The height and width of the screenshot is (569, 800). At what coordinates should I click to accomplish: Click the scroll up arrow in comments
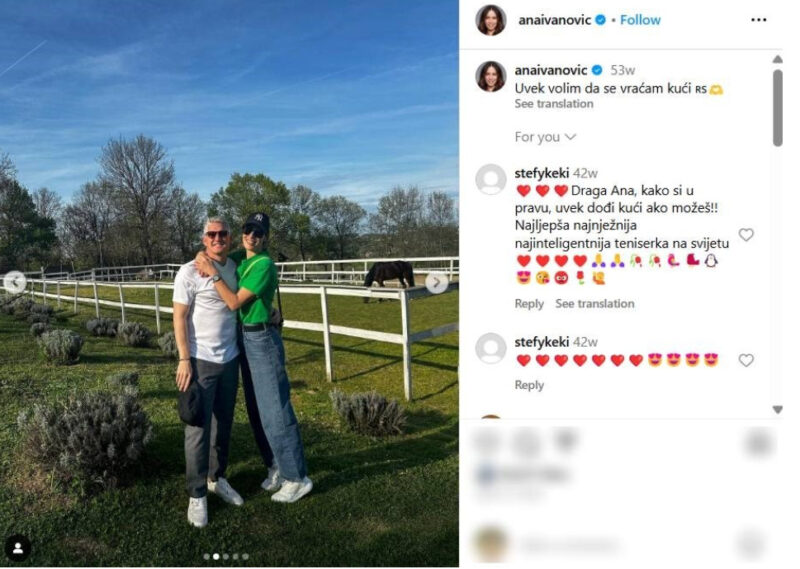click(x=777, y=59)
